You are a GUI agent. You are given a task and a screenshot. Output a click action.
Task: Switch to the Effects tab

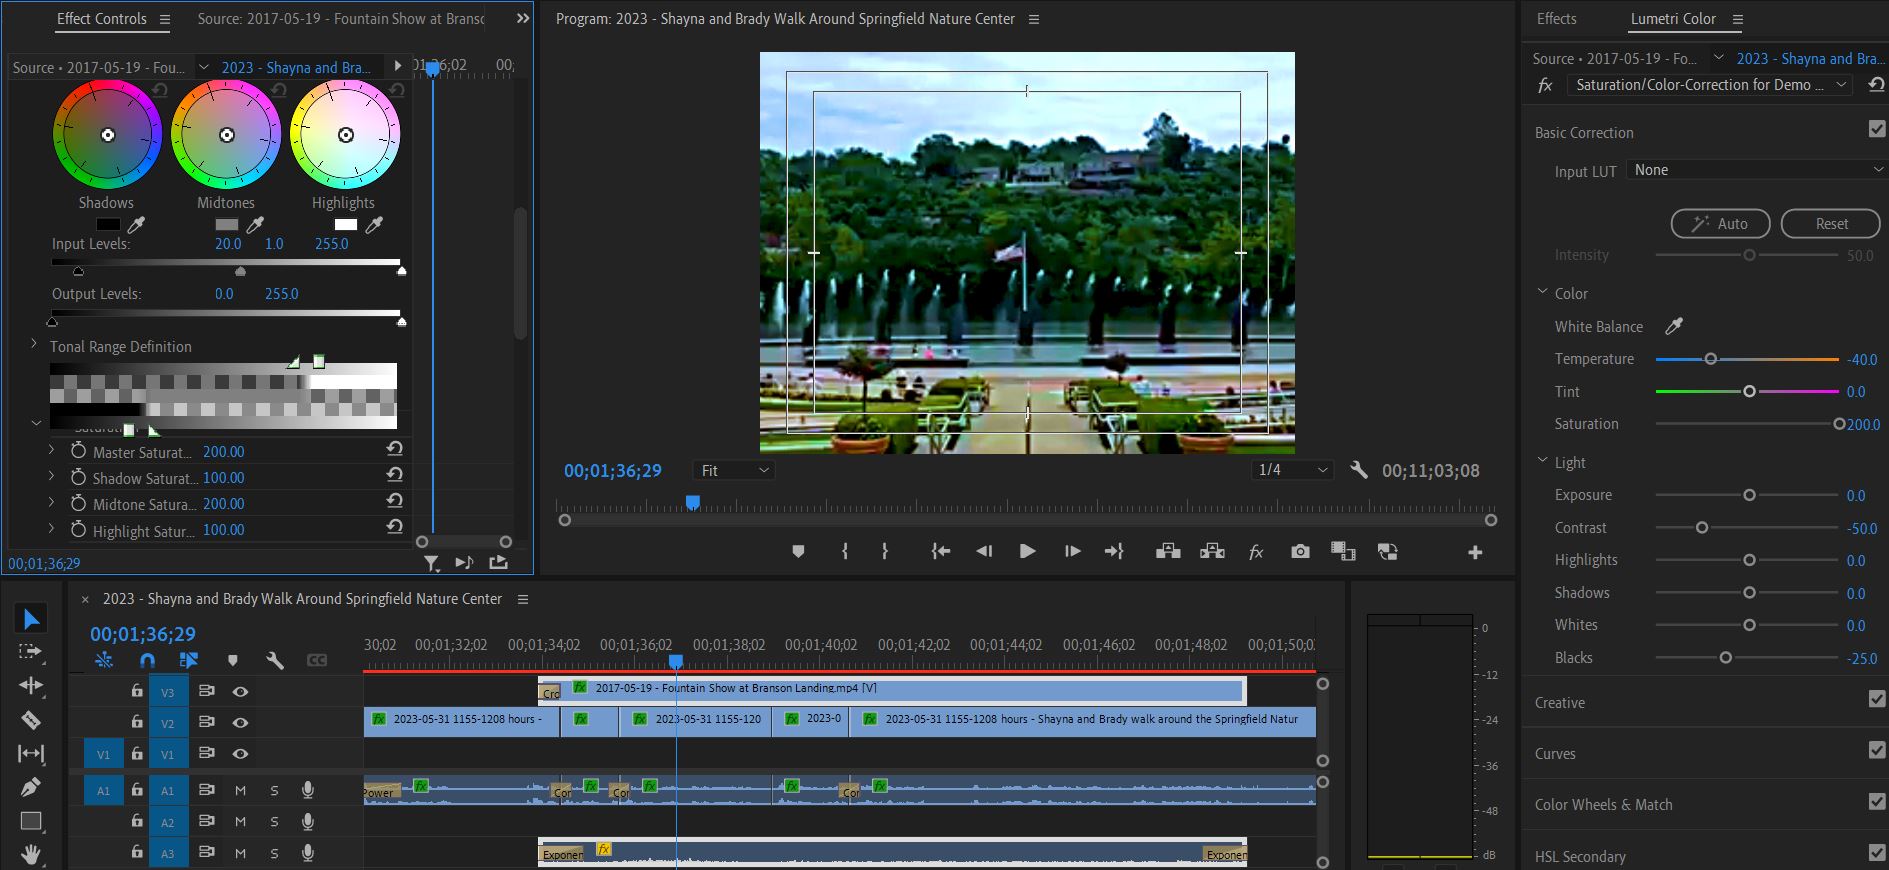point(1556,18)
